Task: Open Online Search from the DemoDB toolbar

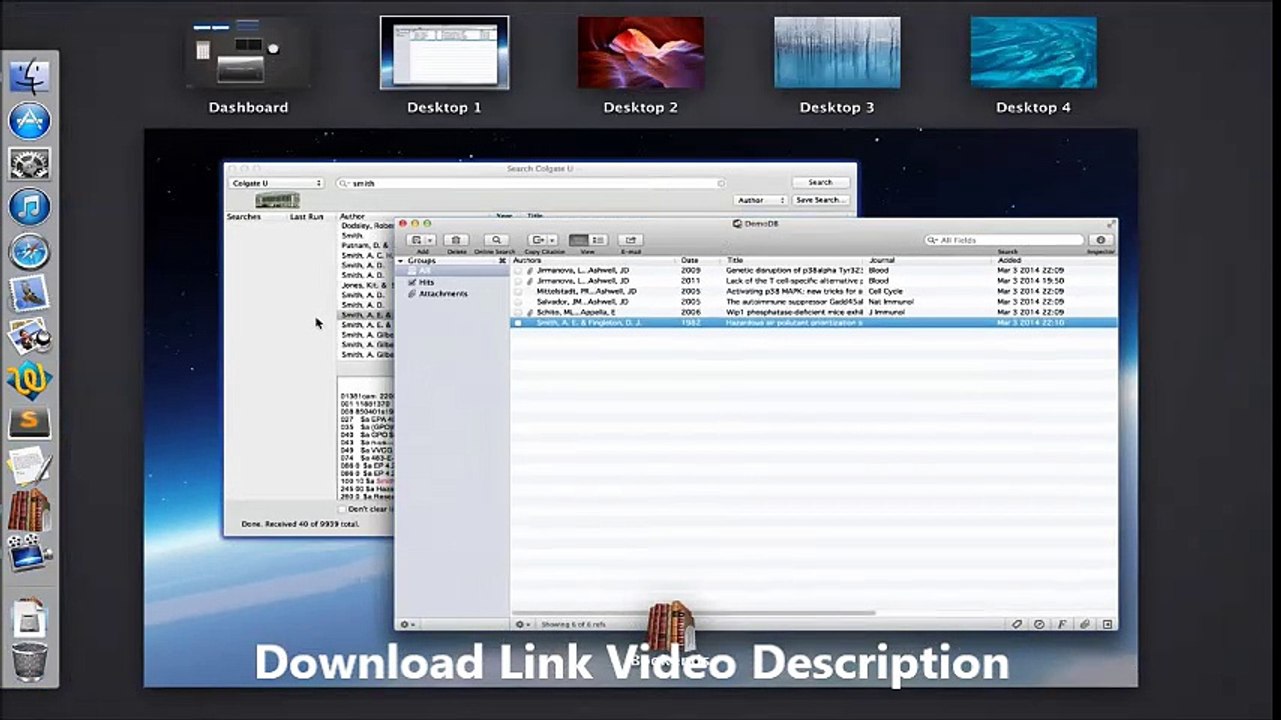Action: click(x=495, y=240)
